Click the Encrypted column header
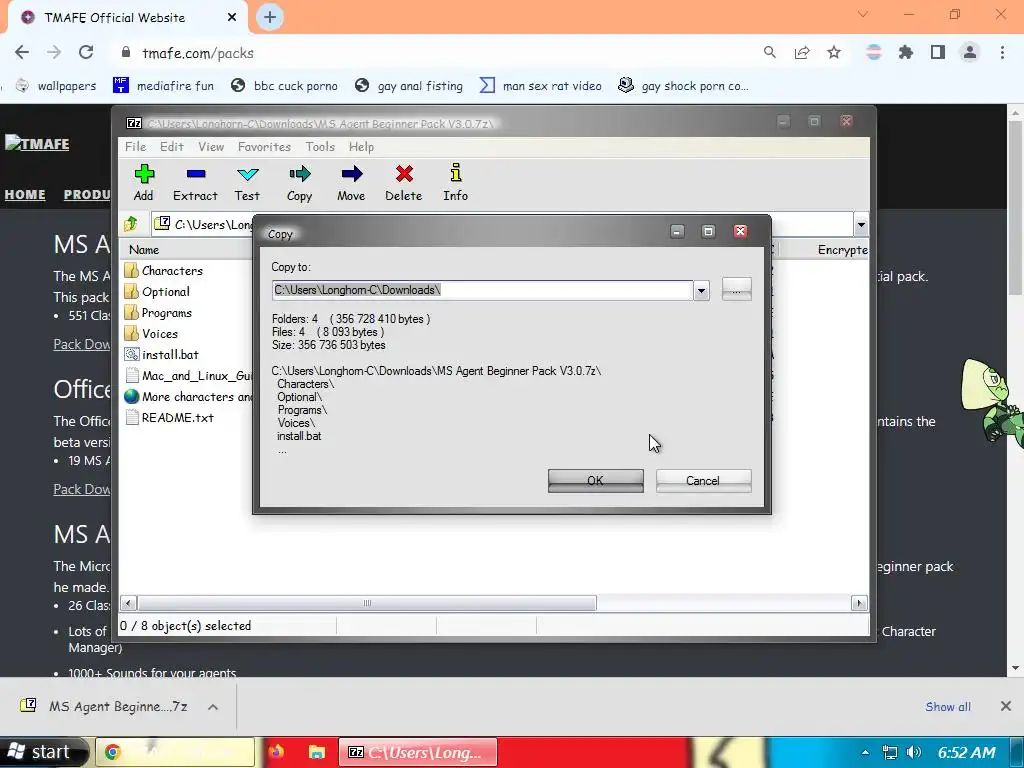Viewport: 1024px width, 768px height. point(842,249)
